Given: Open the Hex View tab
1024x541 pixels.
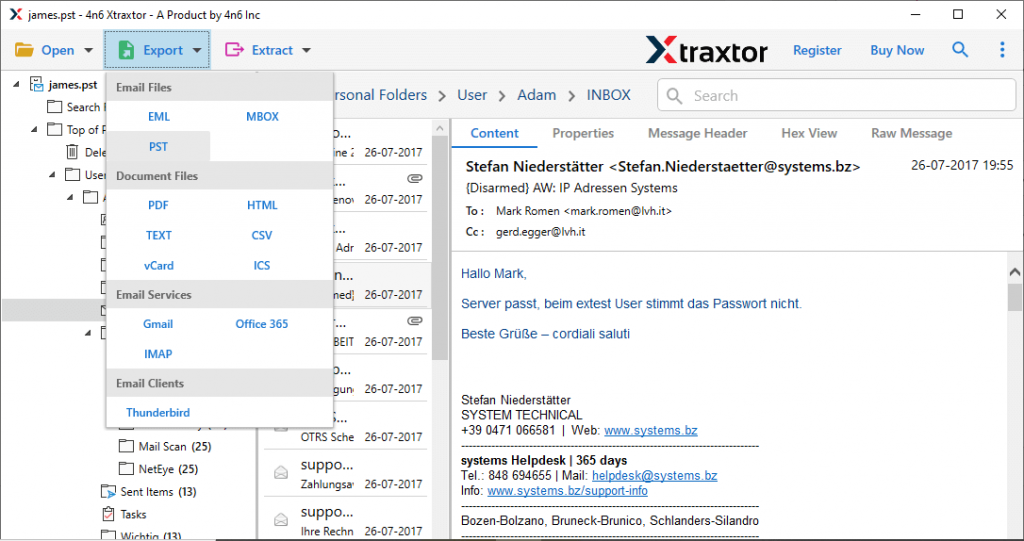Looking at the screenshot, I should 809,133.
